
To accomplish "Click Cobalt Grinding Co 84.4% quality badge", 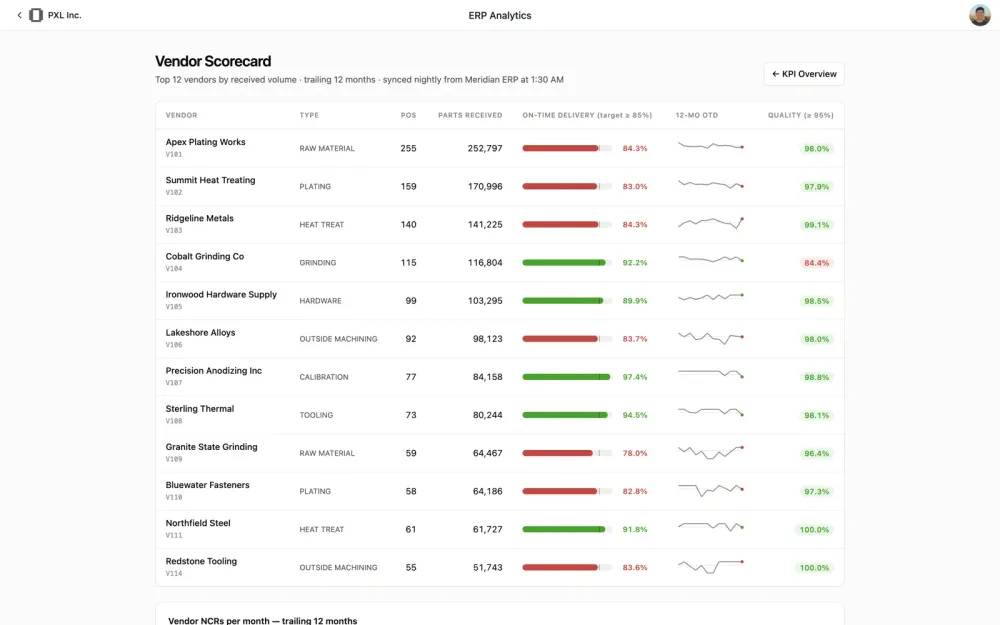I will click(816, 263).
